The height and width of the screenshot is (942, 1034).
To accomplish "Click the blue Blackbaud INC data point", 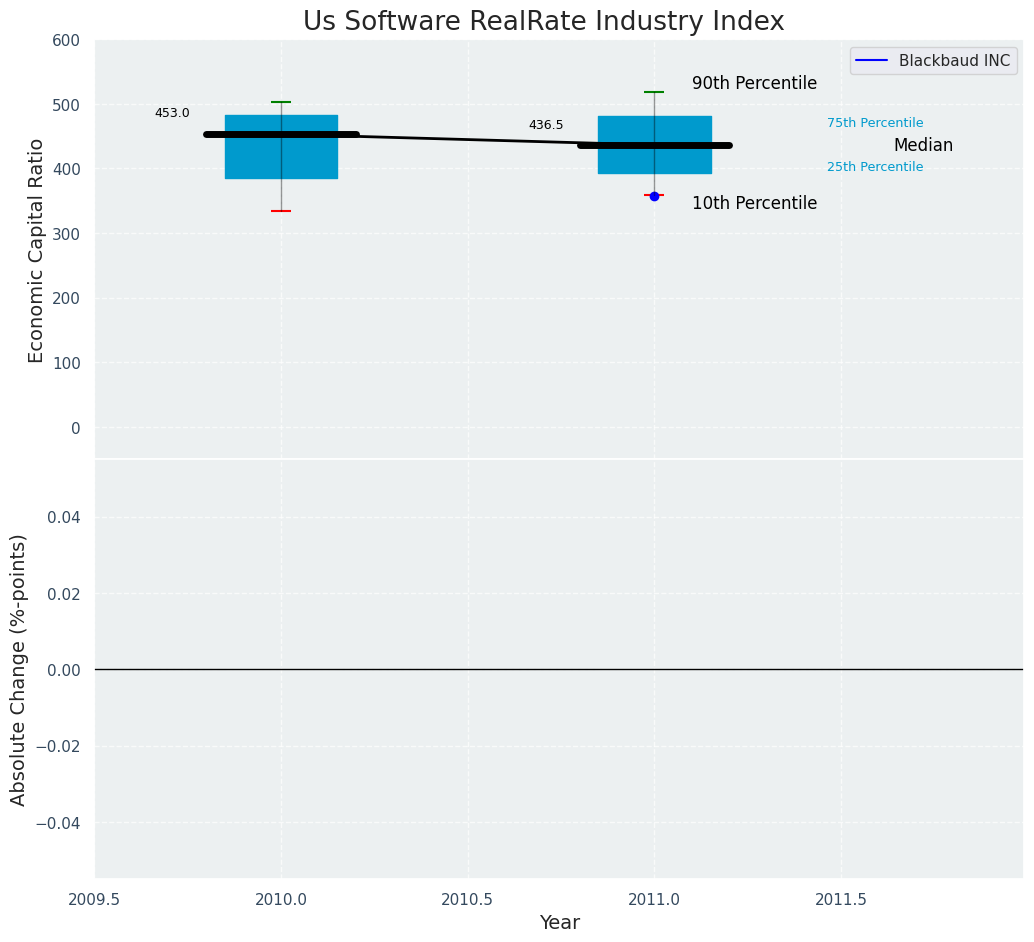I will 654,196.
